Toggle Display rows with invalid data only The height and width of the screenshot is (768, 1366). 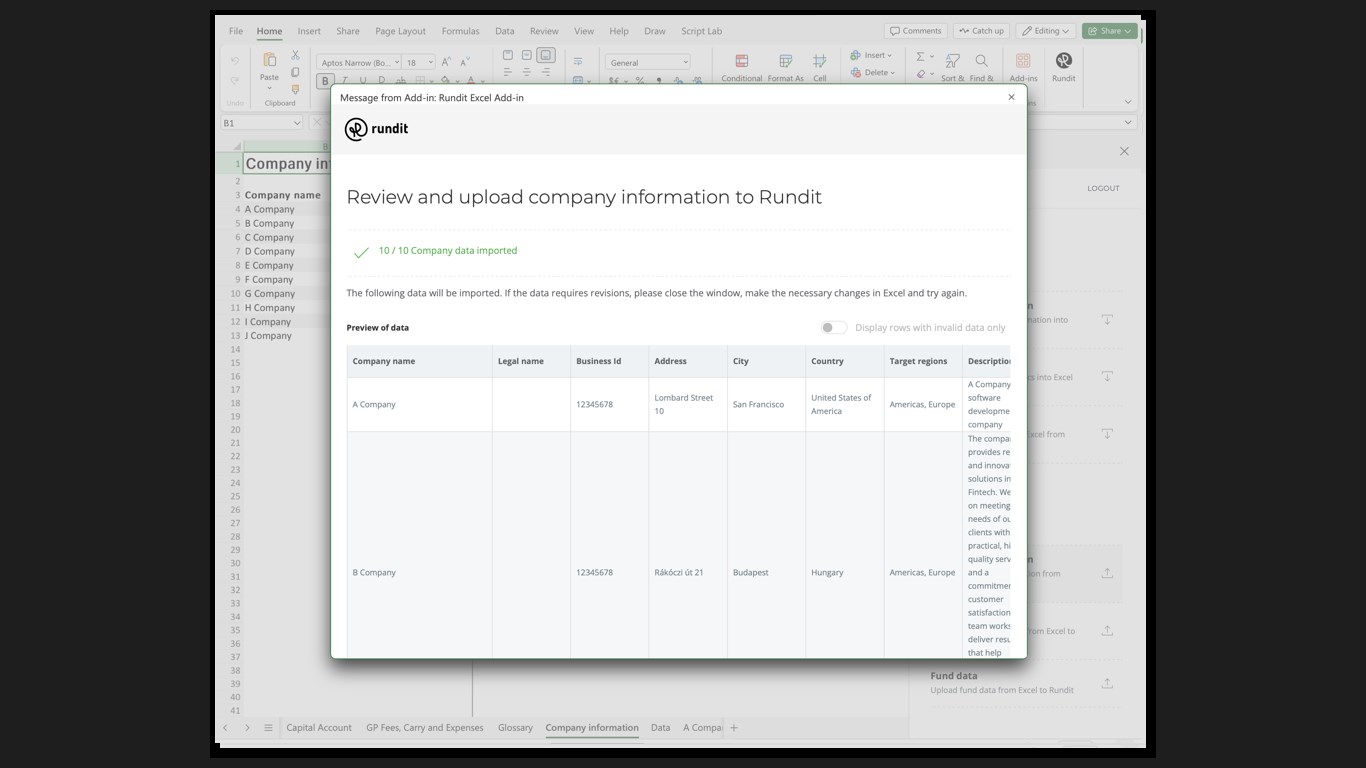[x=833, y=328]
